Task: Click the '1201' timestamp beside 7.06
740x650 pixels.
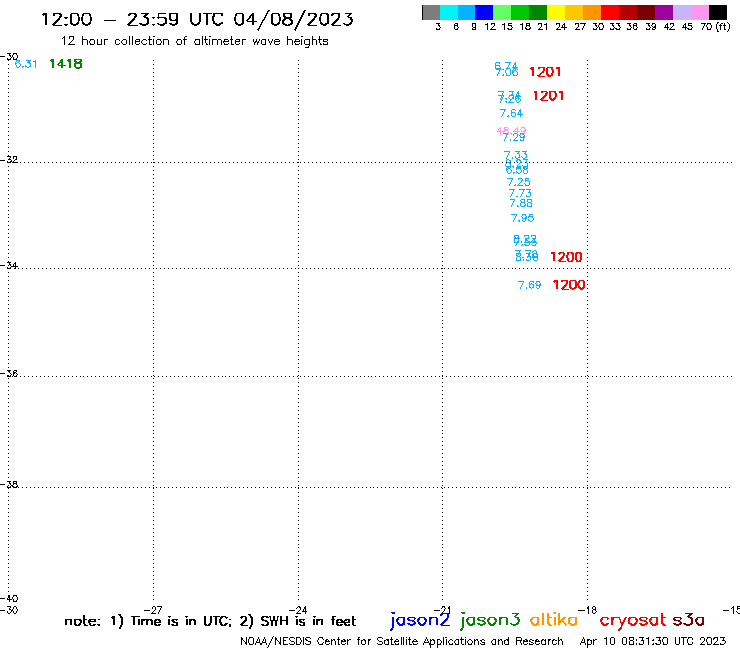Action: pos(545,72)
